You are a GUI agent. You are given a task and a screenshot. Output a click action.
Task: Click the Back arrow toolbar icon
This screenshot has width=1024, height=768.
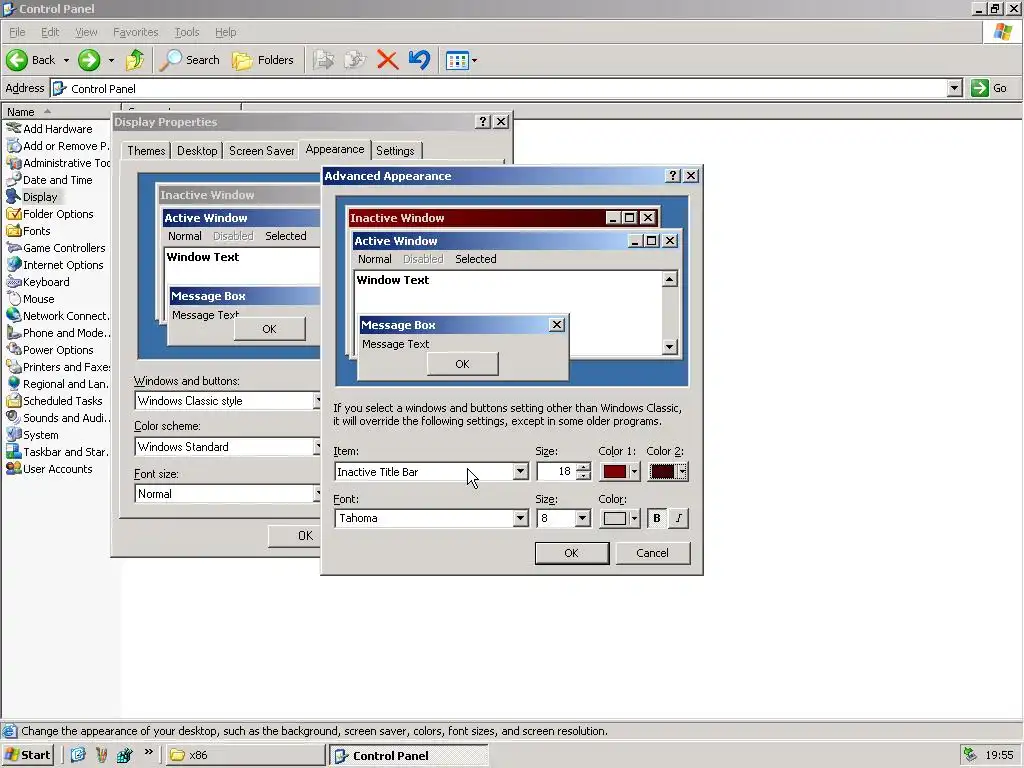[x=17, y=60]
